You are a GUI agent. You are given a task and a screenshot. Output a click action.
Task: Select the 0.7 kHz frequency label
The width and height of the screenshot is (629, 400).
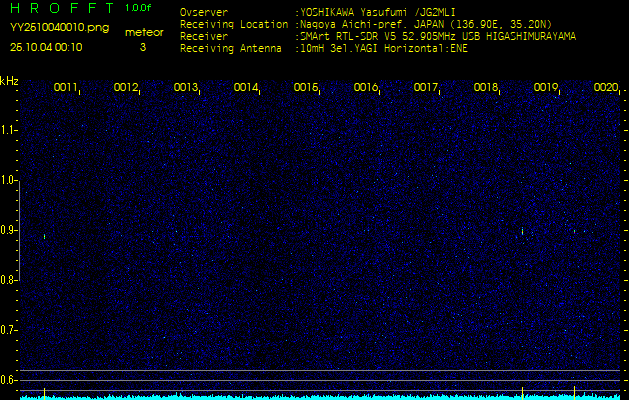(x=9, y=329)
